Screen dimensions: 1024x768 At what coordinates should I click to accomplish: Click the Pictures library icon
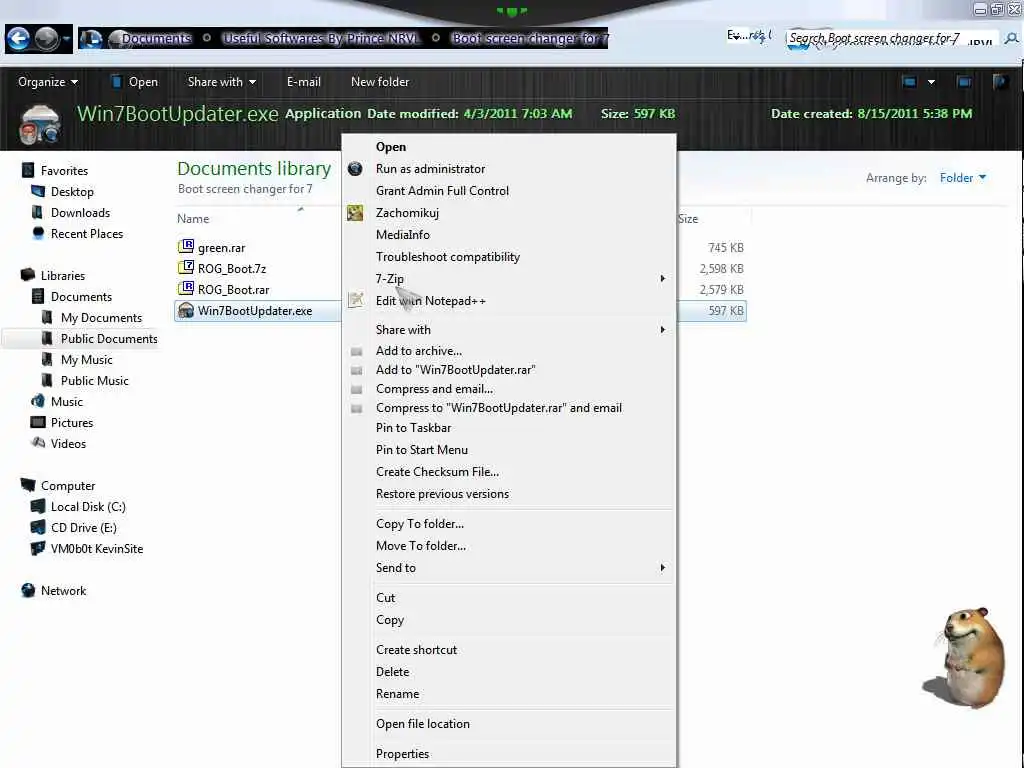pyautogui.click(x=39, y=422)
